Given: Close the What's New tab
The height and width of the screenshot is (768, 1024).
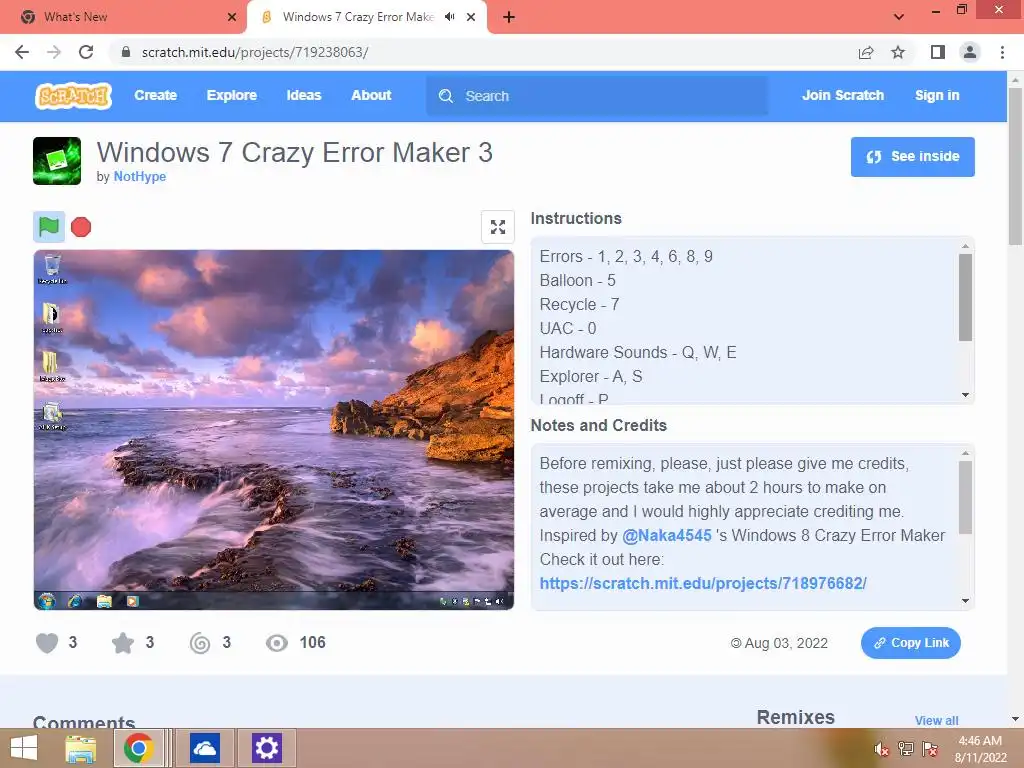Looking at the screenshot, I should [232, 17].
